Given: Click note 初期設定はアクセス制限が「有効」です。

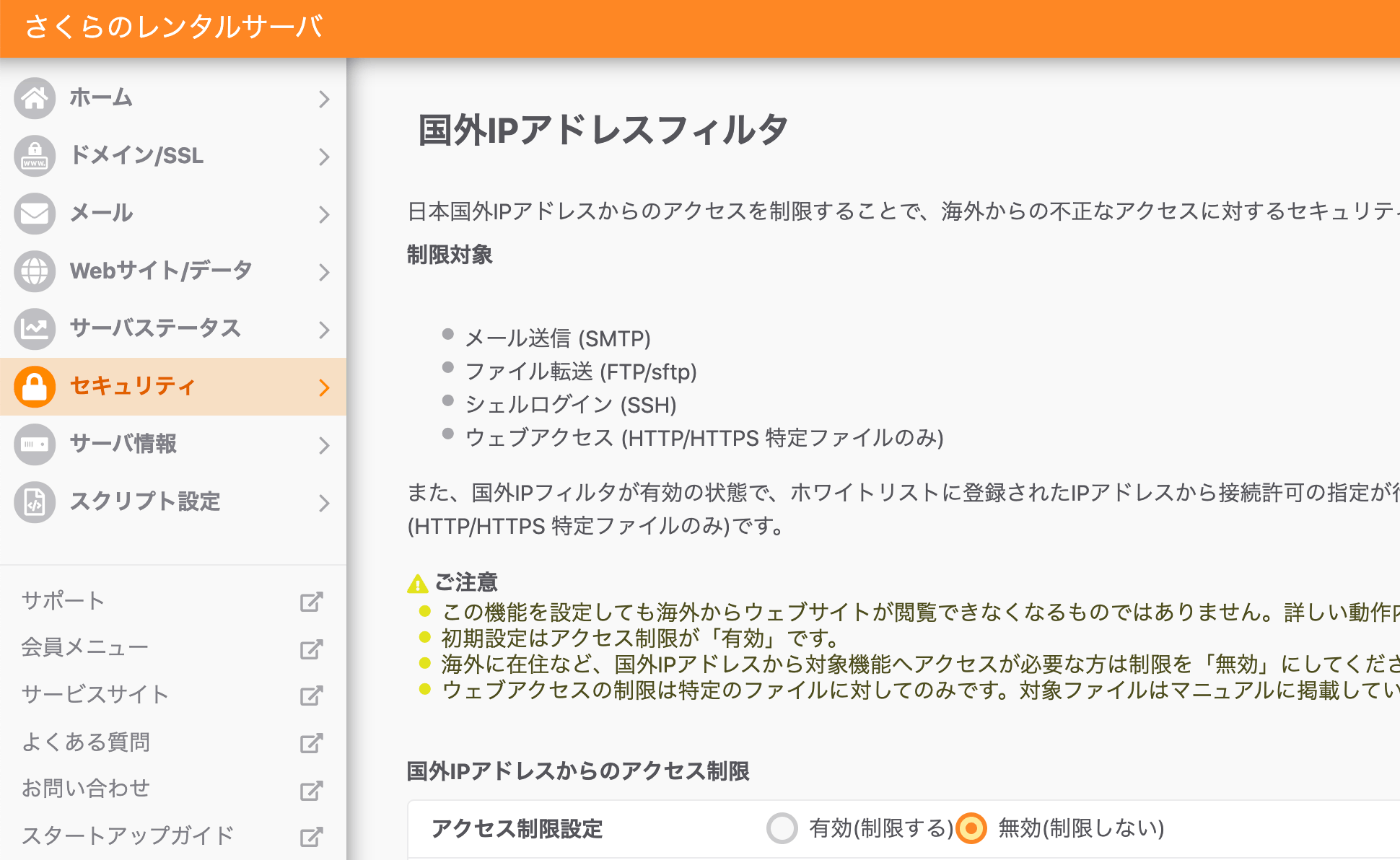Looking at the screenshot, I should 641,638.
